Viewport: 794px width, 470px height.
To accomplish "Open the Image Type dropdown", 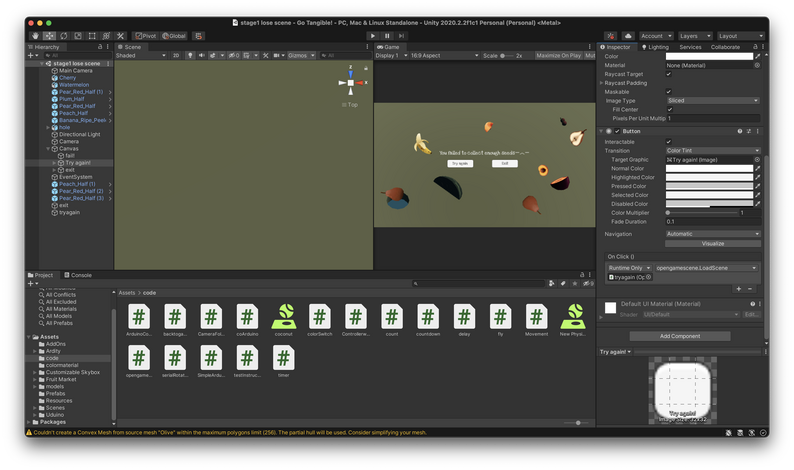I will (x=712, y=101).
